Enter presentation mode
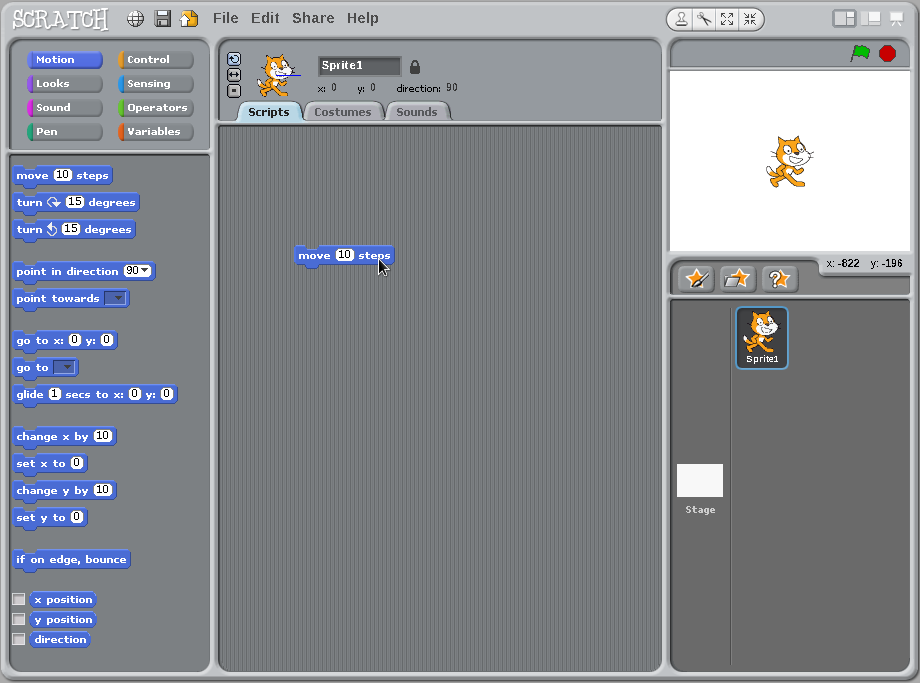The image size is (920, 683). [x=897, y=19]
